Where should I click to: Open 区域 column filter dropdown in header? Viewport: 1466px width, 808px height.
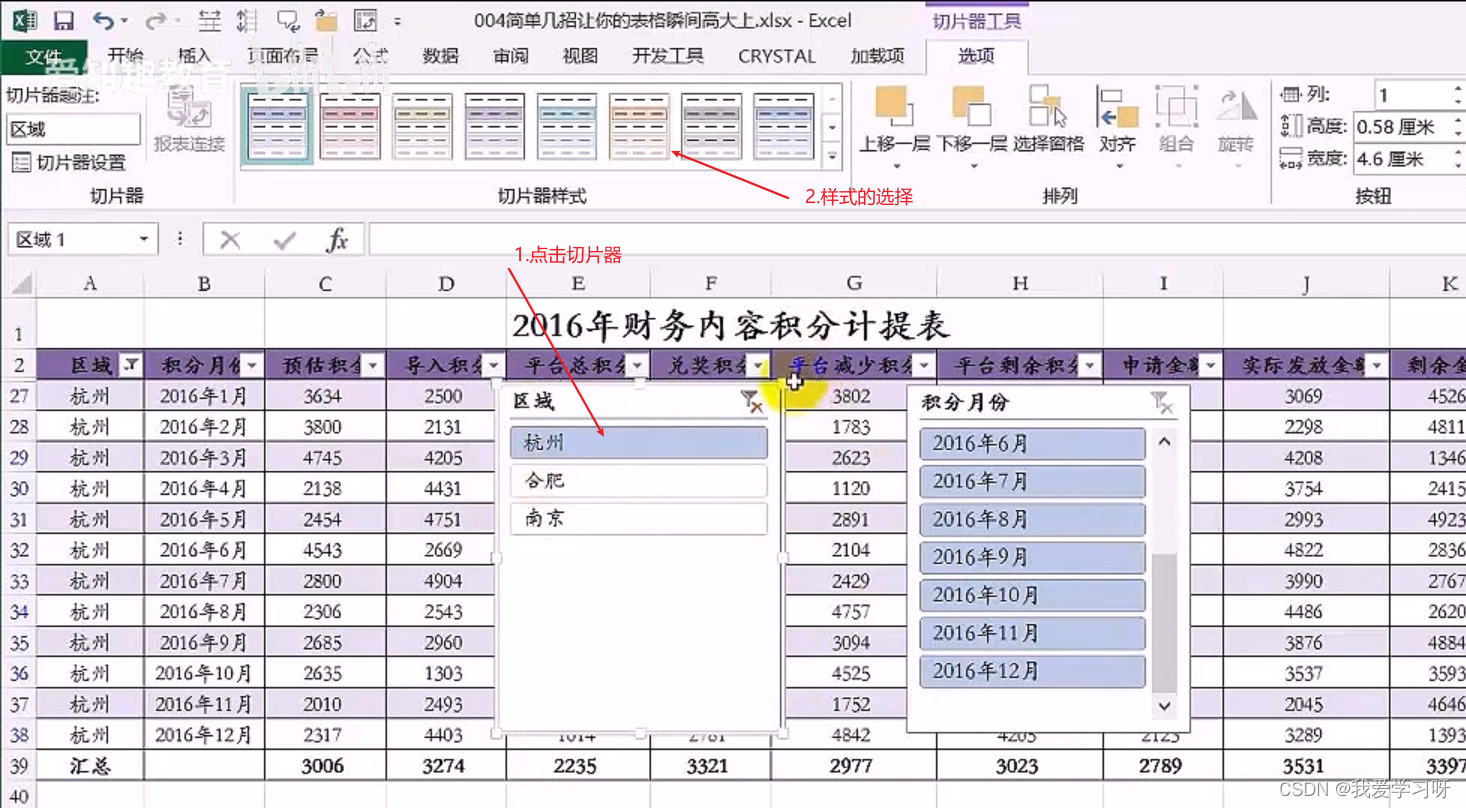point(130,366)
